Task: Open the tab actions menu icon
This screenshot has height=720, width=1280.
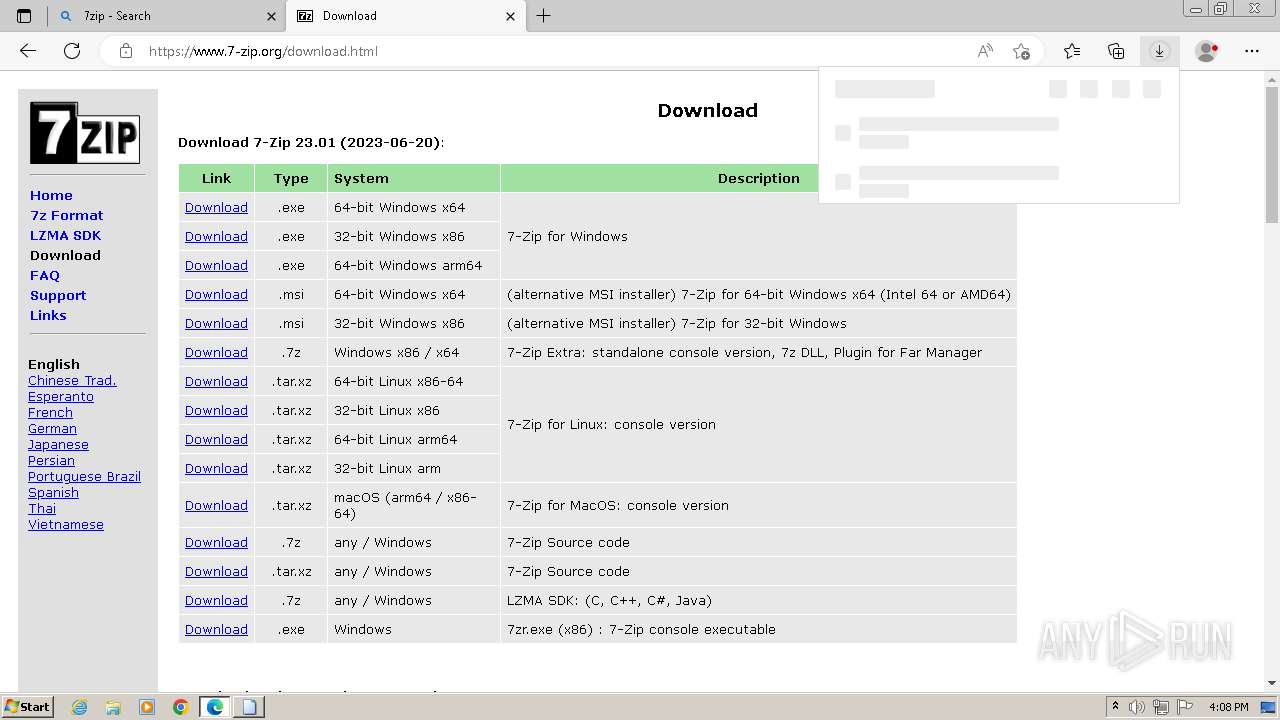Action: coord(24,16)
